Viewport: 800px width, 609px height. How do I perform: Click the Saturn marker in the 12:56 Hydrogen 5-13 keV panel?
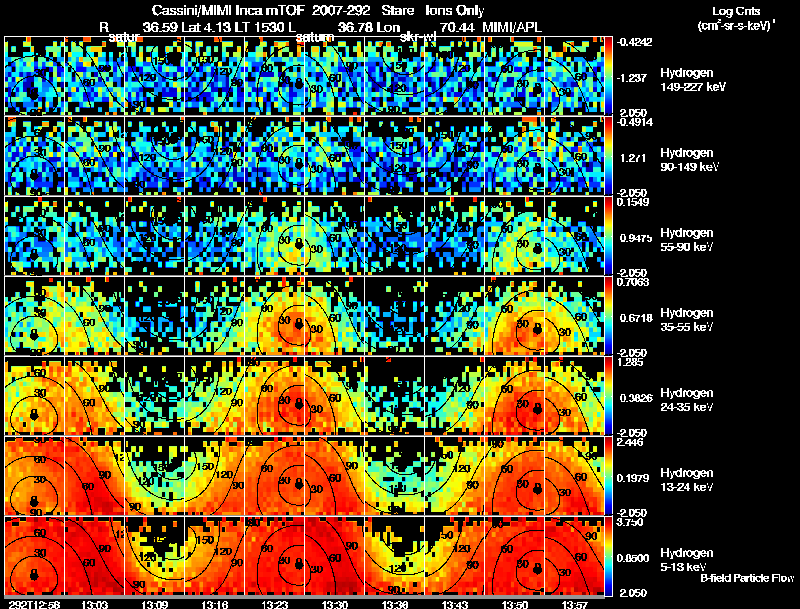coord(34,574)
